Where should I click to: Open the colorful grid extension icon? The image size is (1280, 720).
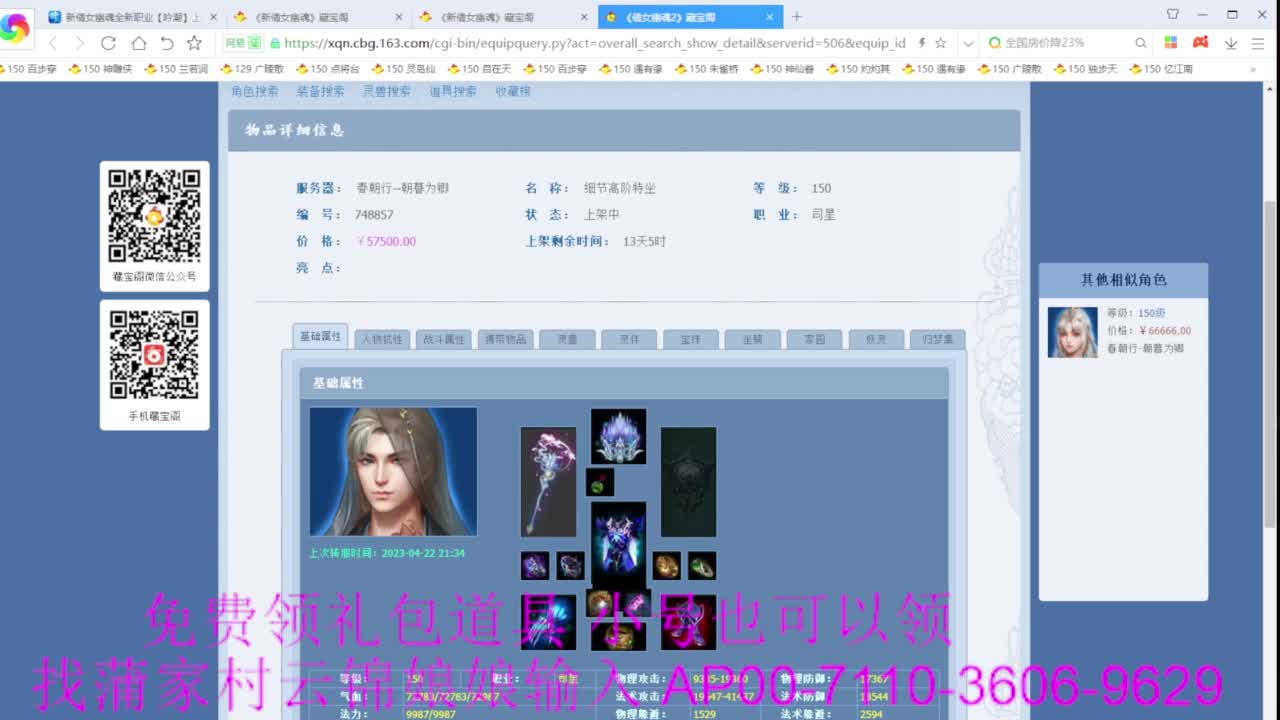coord(1171,43)
